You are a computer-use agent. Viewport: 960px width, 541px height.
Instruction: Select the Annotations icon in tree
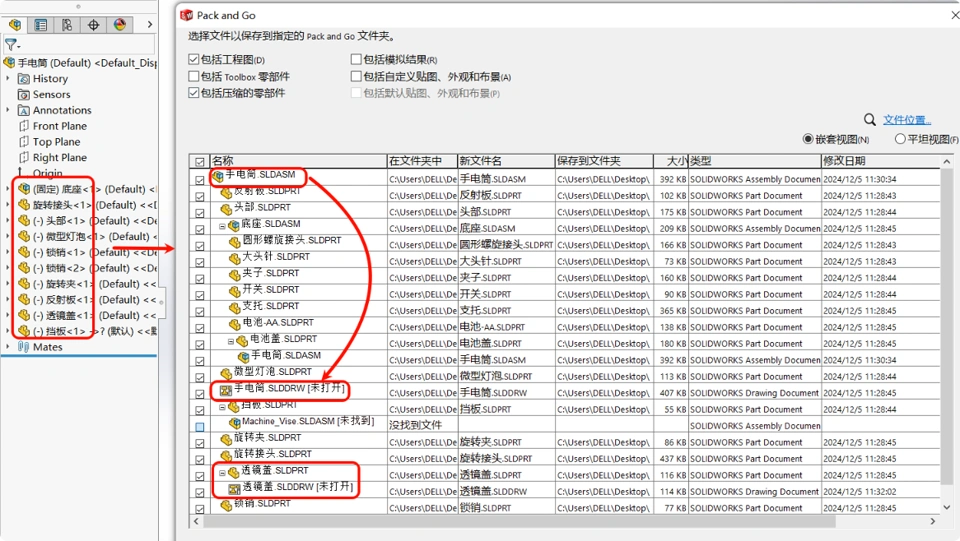pos(24,111)
